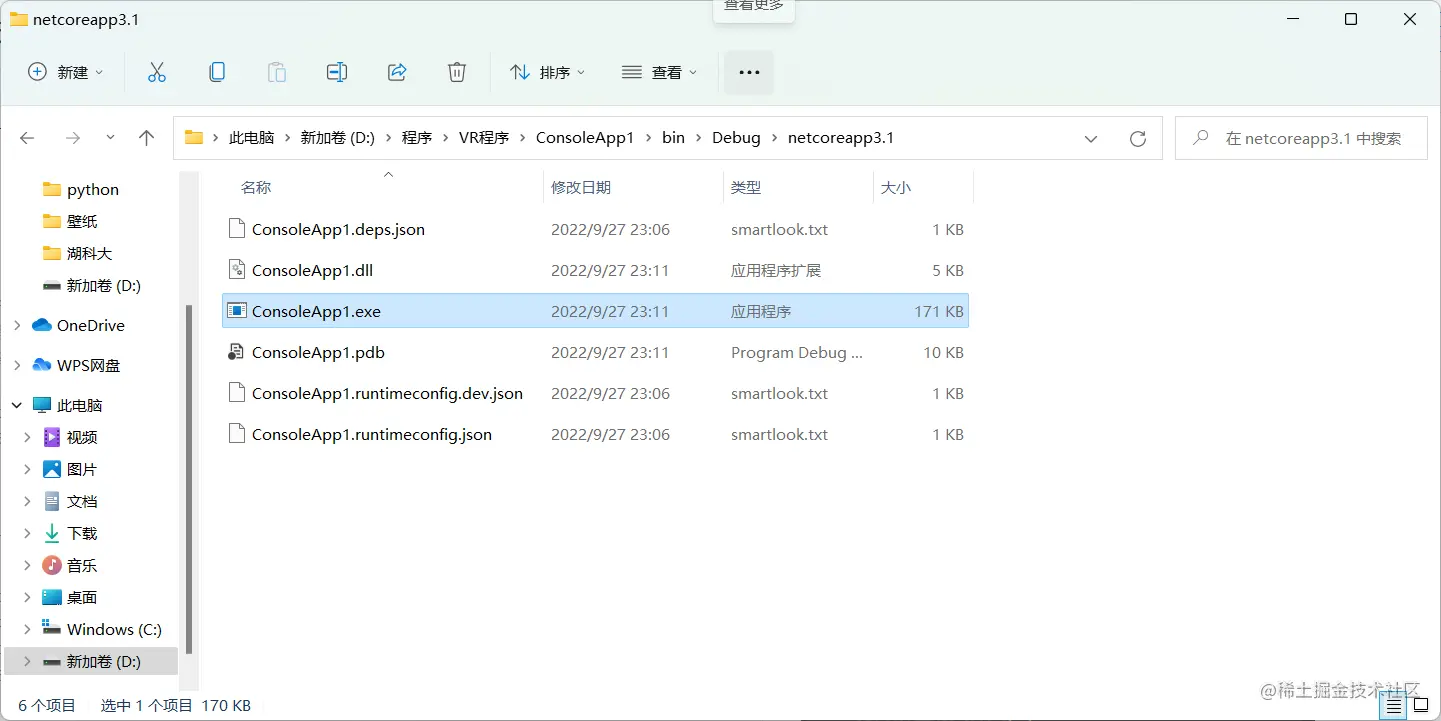Select ConsoleApp1.runtimeconfig.dev.json file name
The image size is (1441, 721).
(387, 393)
